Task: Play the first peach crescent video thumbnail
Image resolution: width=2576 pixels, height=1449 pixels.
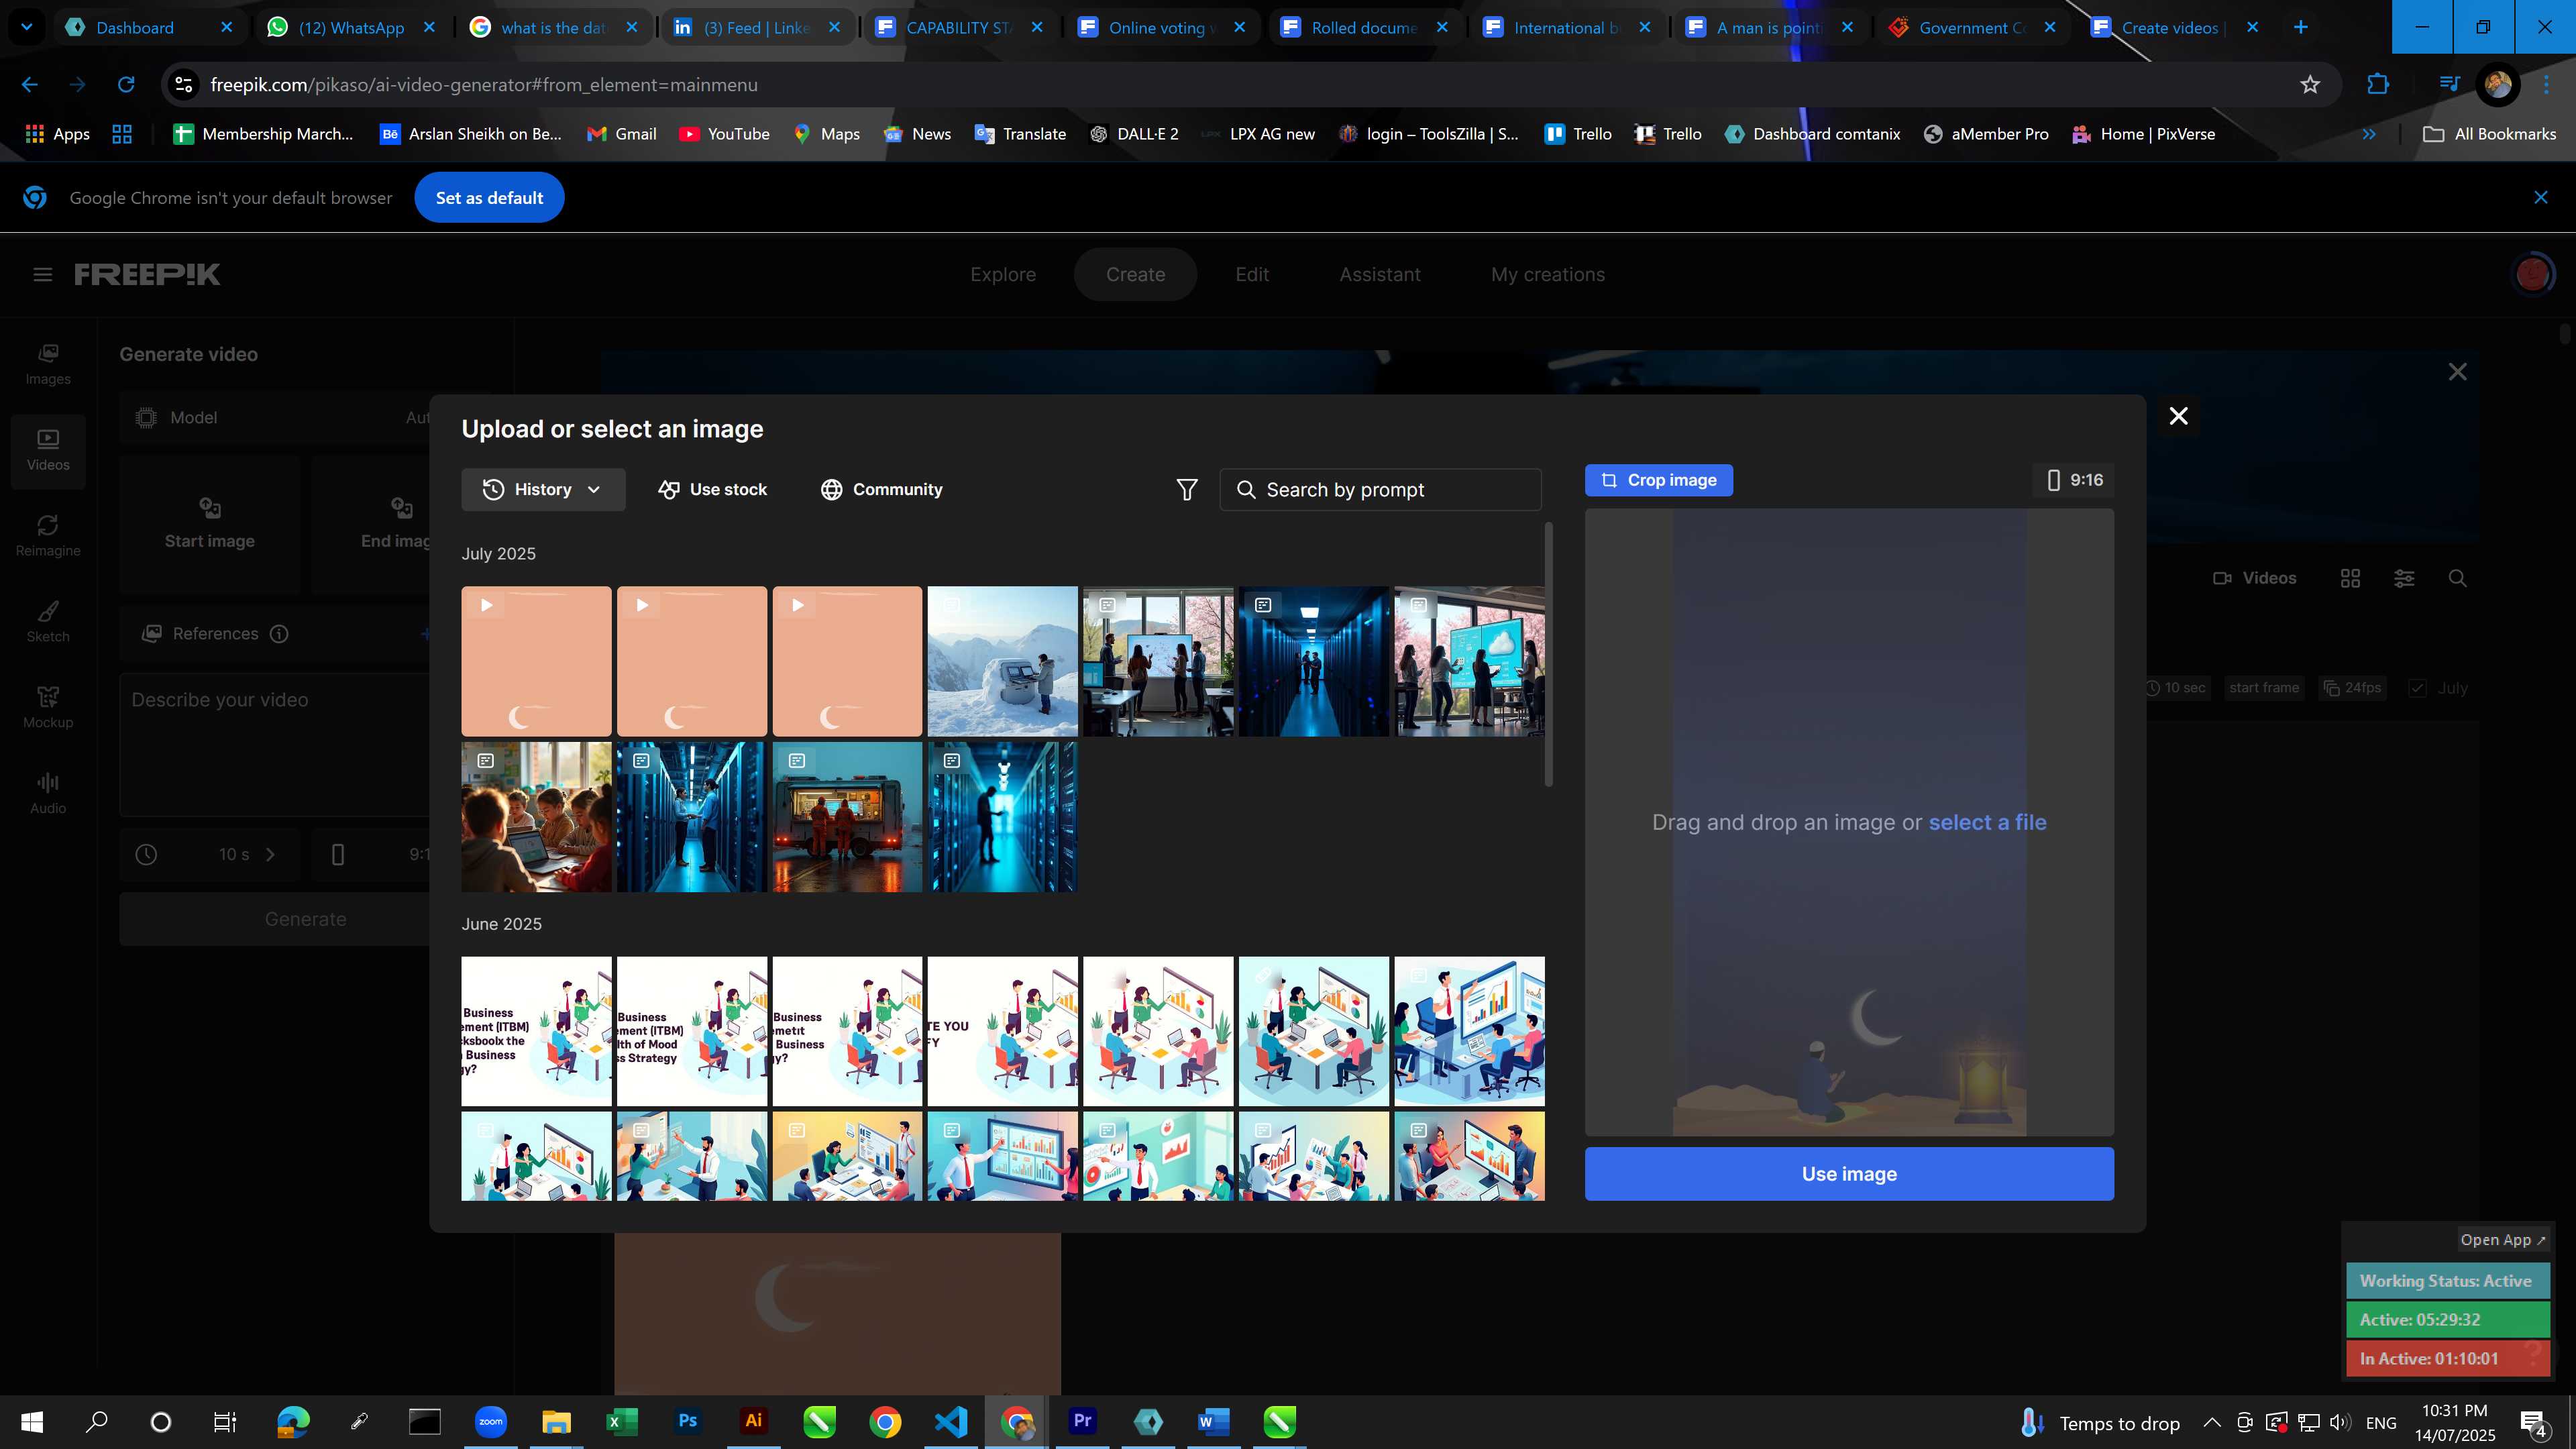Action: 536,661
